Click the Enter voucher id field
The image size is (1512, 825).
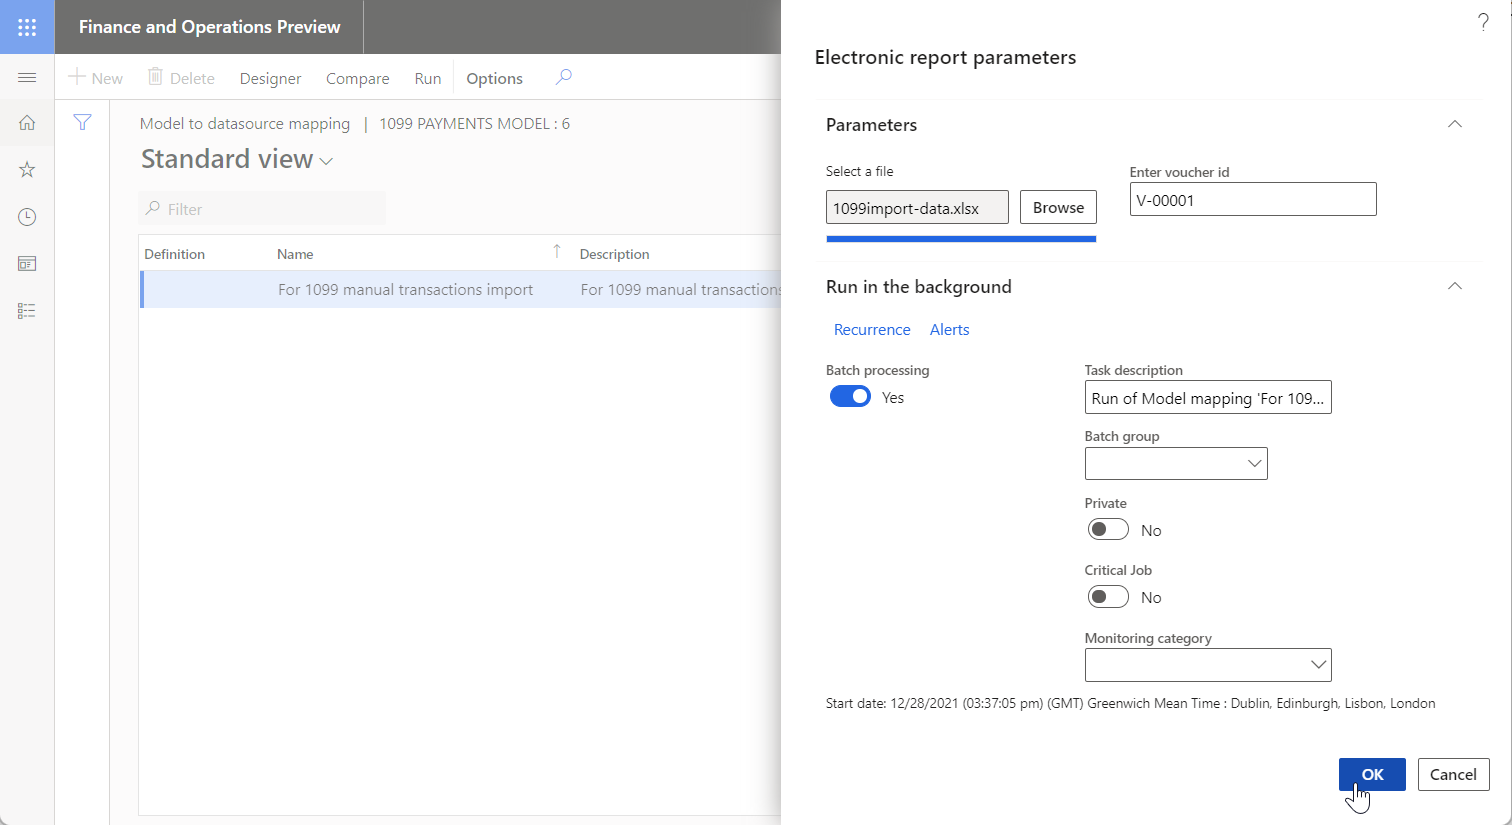[1252, 199]
